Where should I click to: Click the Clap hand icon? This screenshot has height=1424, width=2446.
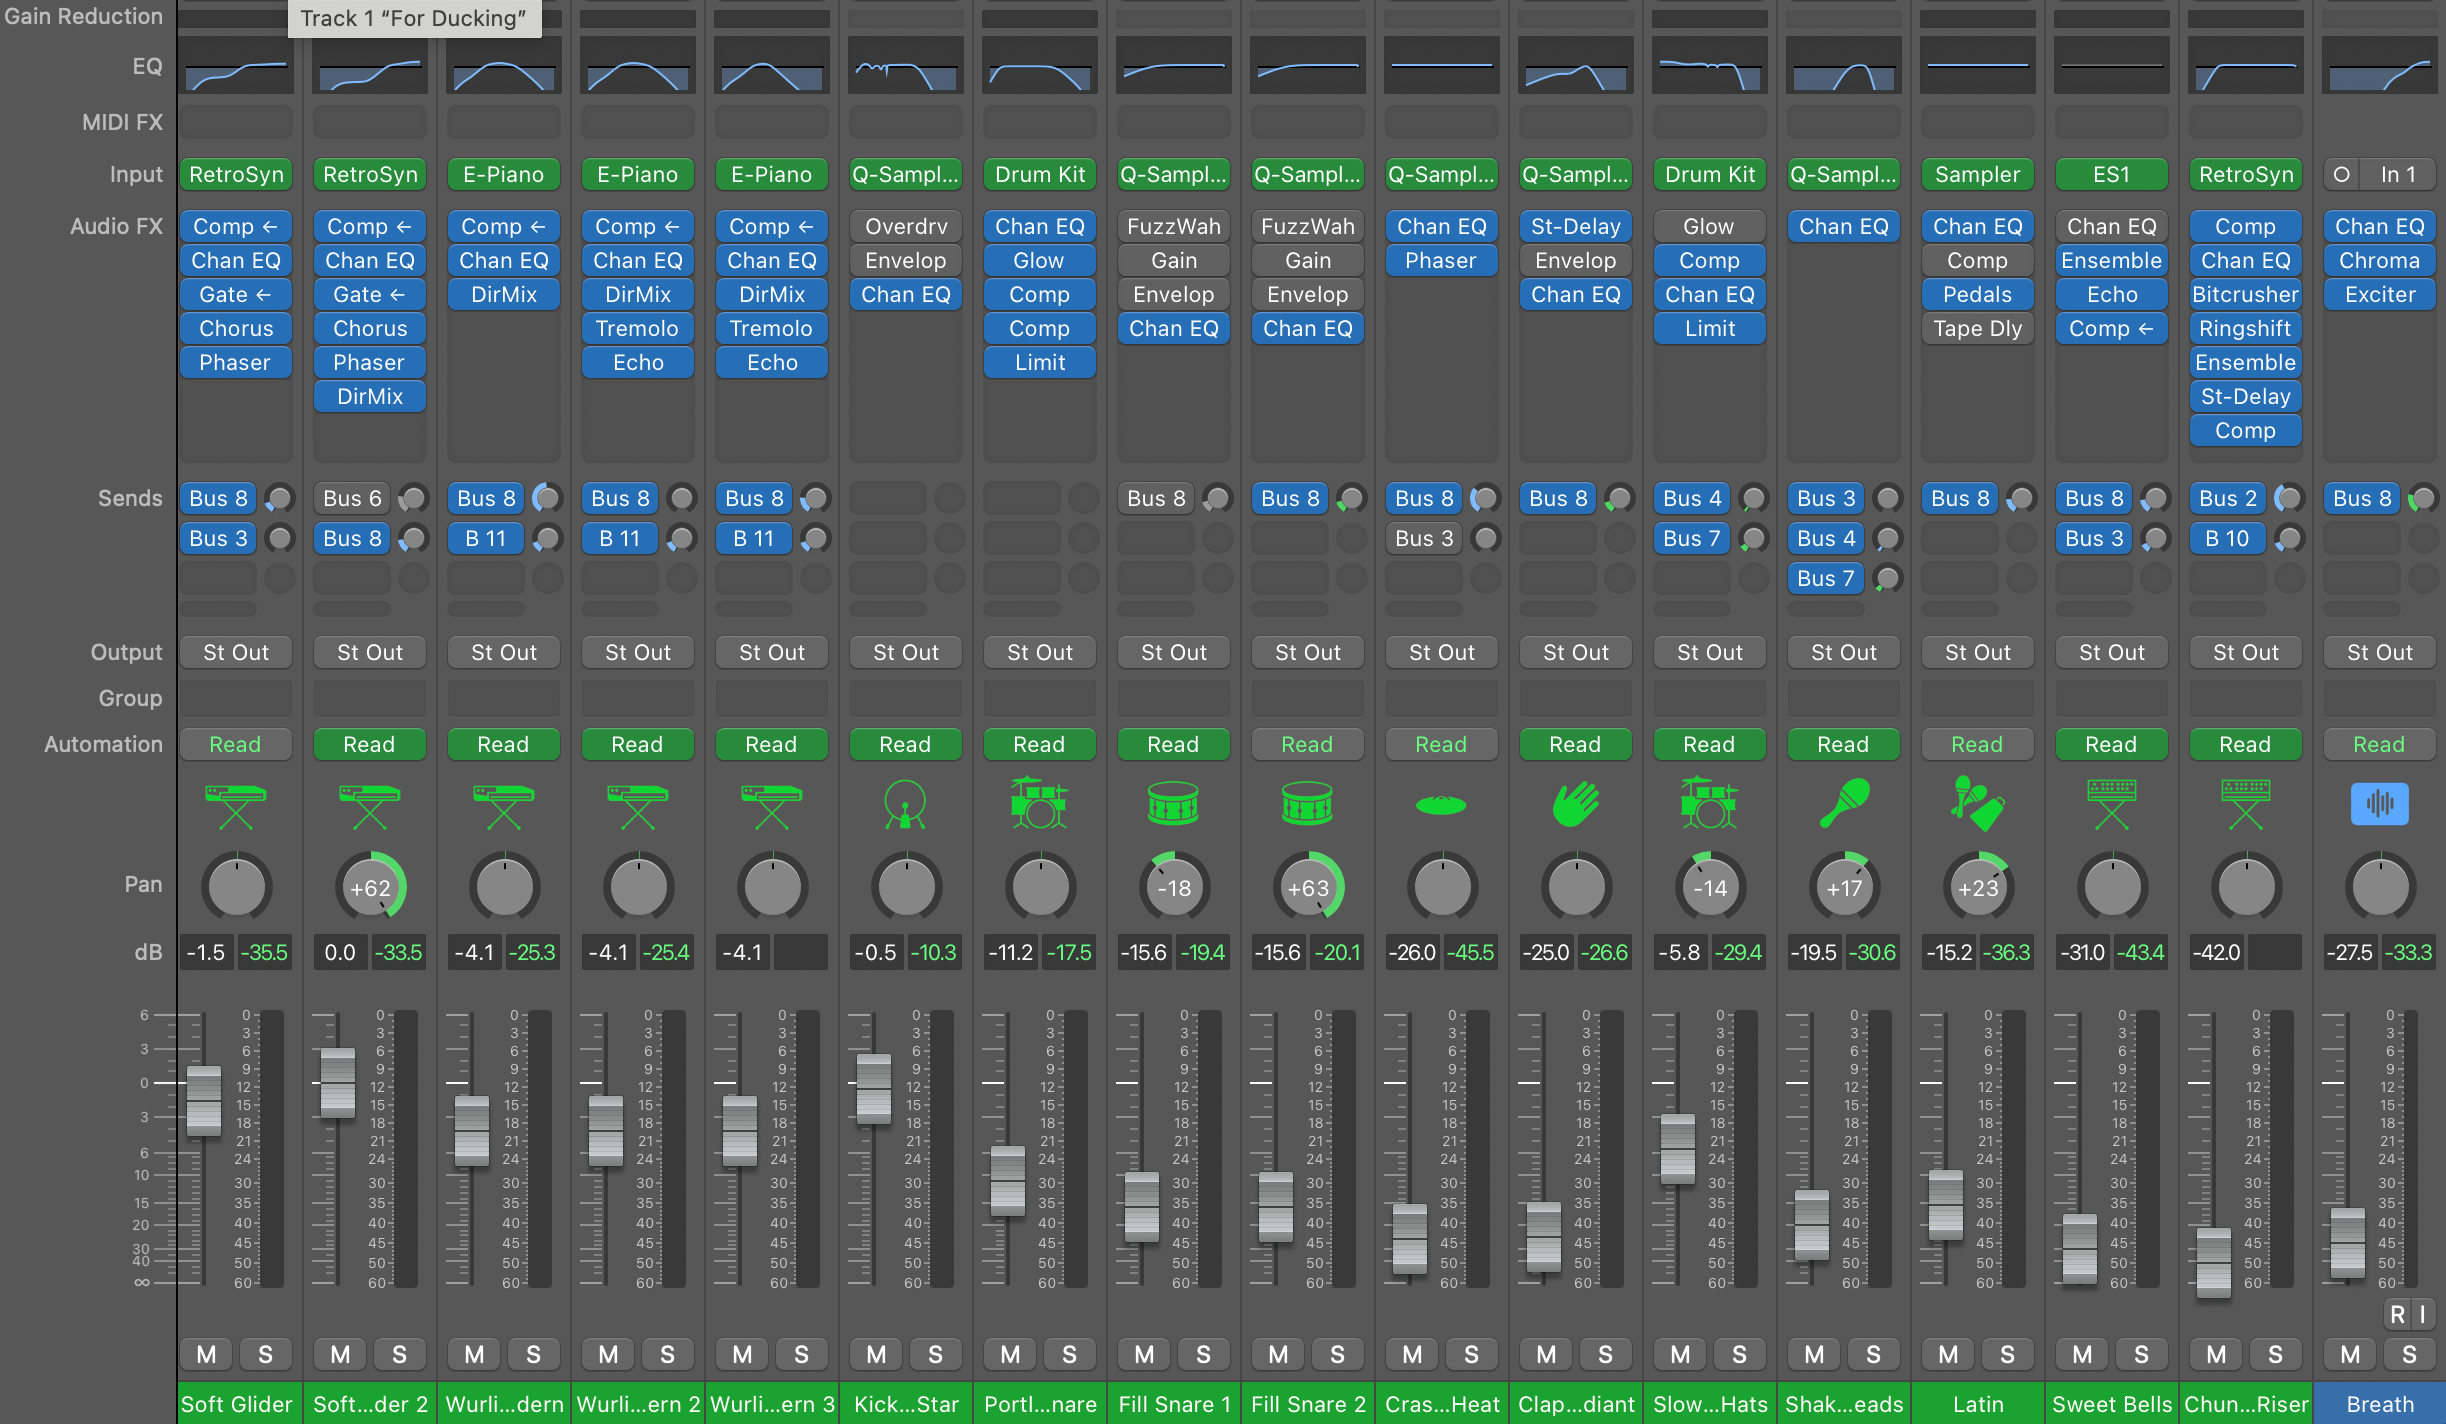pos(1575,804)
